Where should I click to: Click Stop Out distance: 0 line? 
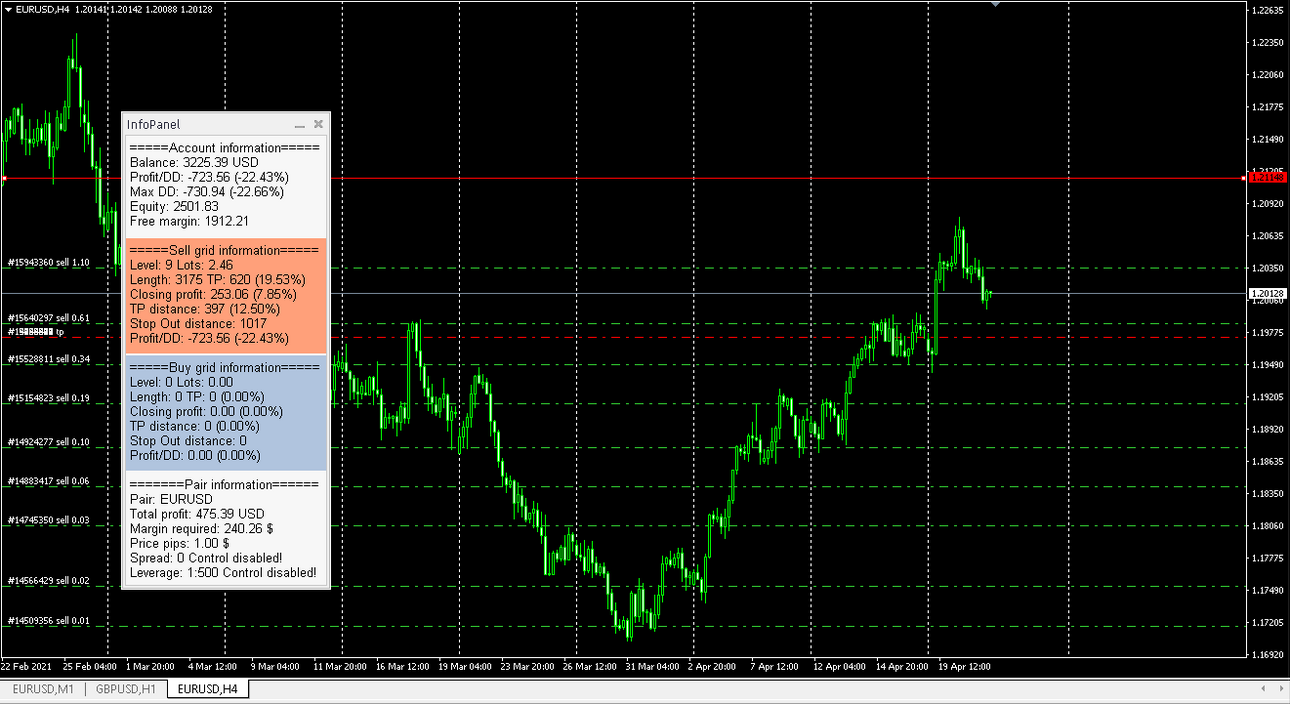(x=188, y=440)
